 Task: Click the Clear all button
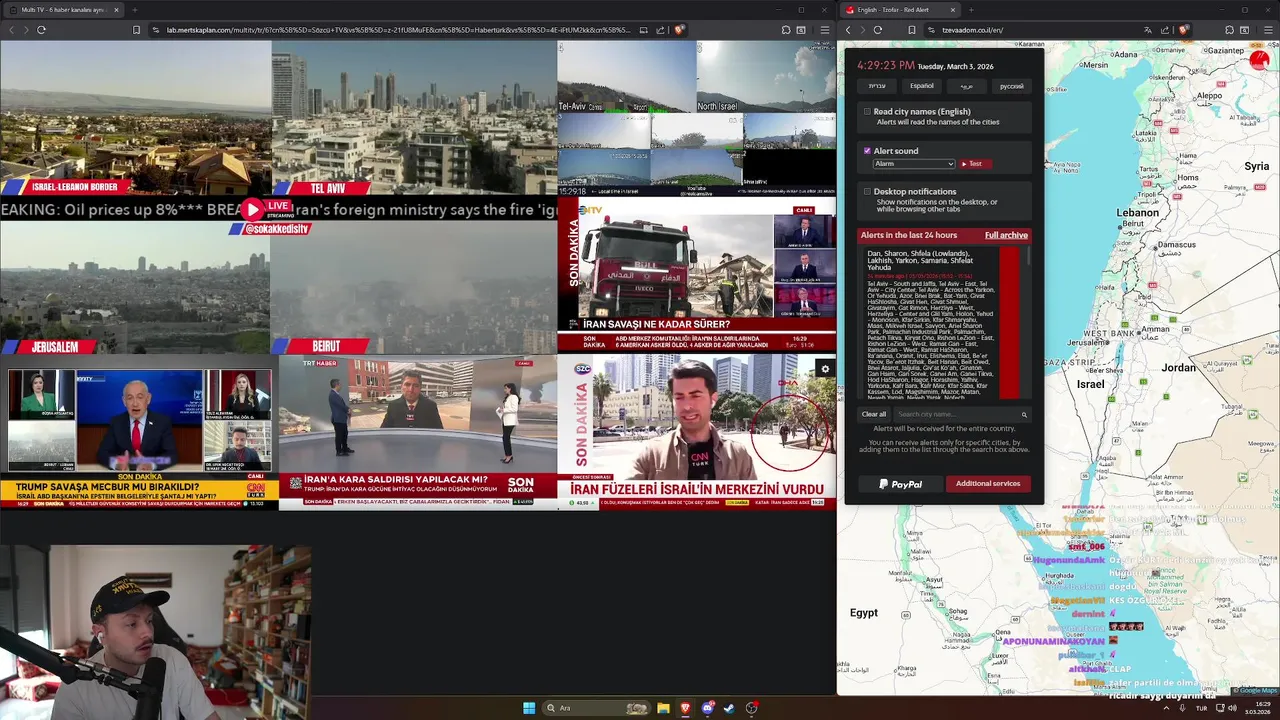click(x=874, y=414)
